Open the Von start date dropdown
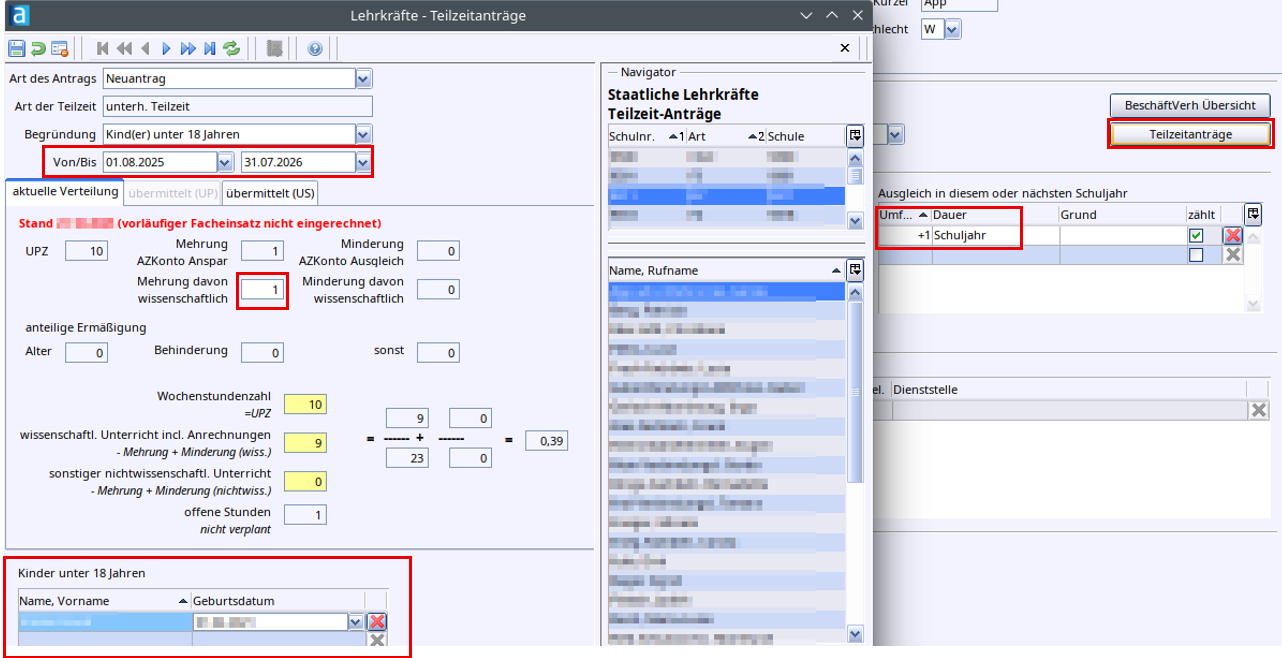This screenshot has height=658, width=1282. click(x=225, y=162)
